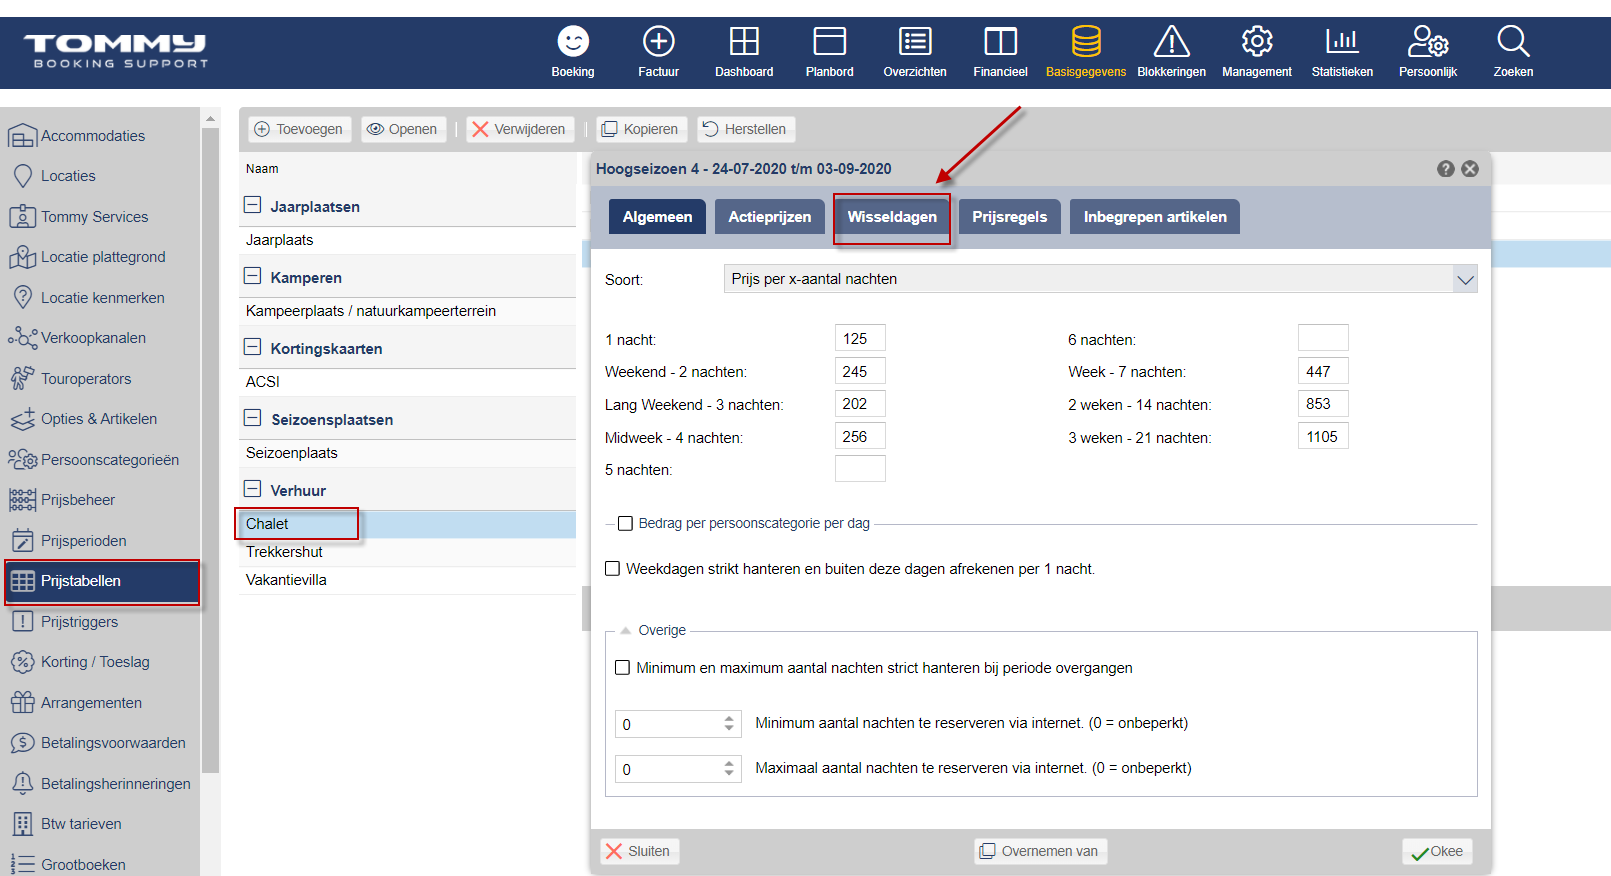The image size is (1611, 876).
Task: Click the Sluiten button
Action: click(x=638, y=851)
